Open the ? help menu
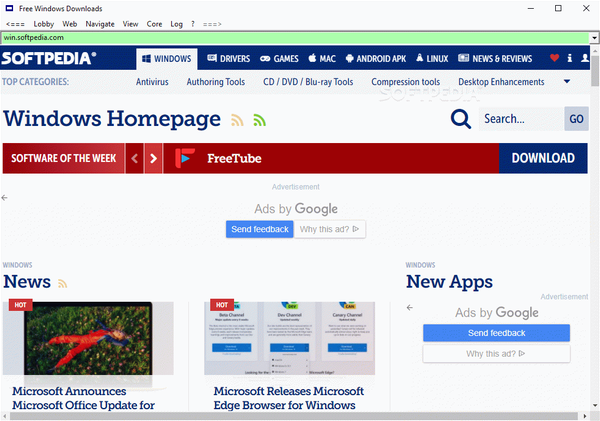The width and height of the screenshot is (600, 421). [193, 24]
